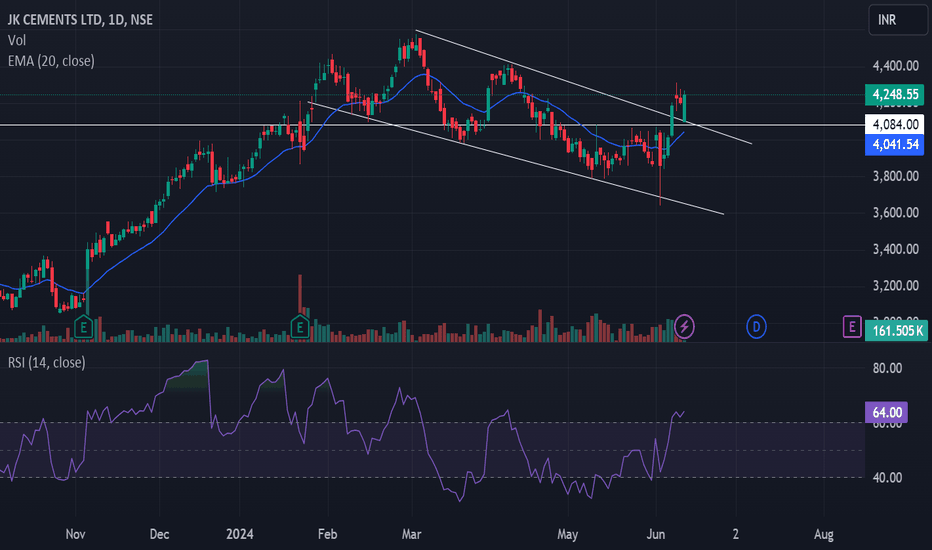This screenshot has width=932, height=550.
Task: Click the Dec label on time axis
Action: 159,534
